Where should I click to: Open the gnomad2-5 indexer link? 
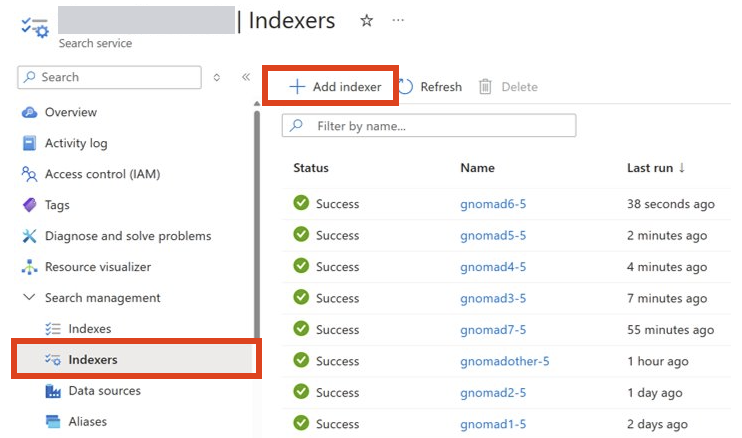click(x=493, y=393)
